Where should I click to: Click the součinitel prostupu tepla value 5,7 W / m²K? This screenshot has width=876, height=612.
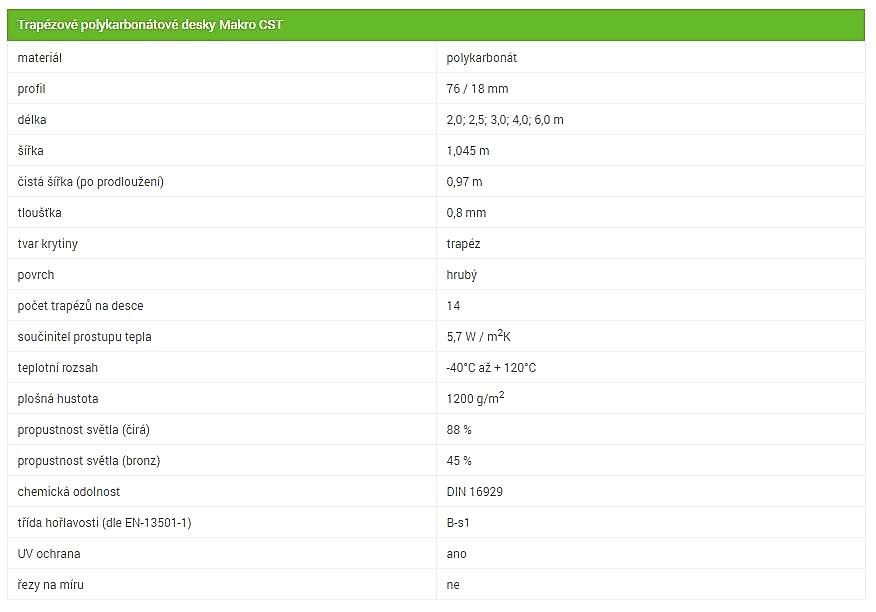478,336
